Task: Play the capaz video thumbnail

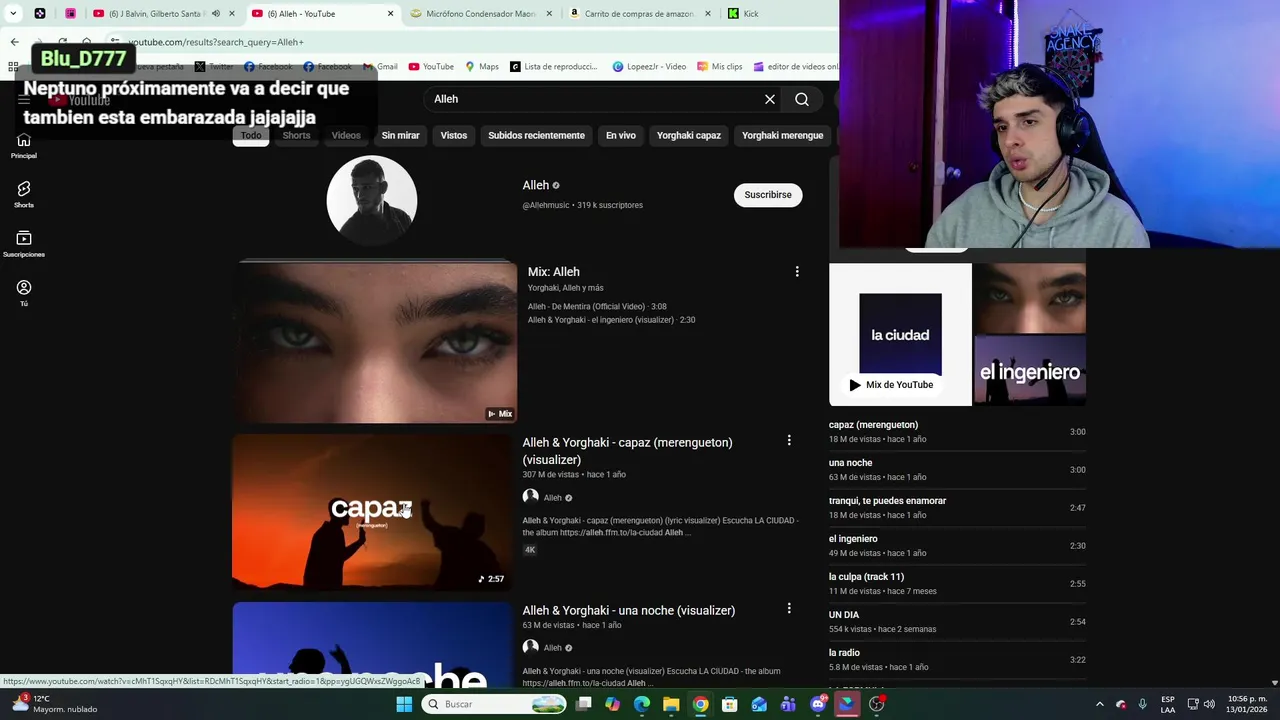Action: coord(372,512)
